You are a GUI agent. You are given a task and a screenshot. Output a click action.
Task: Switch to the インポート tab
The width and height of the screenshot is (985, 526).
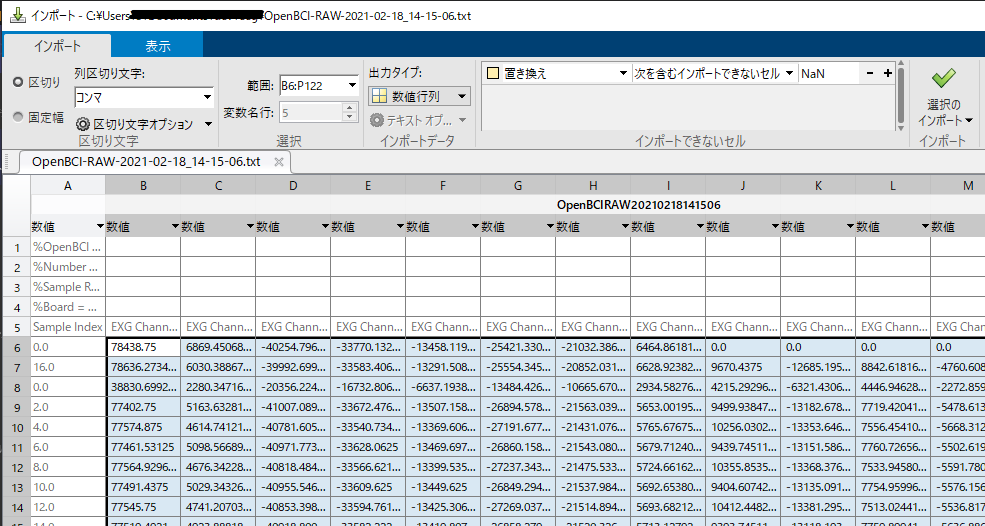57,46
